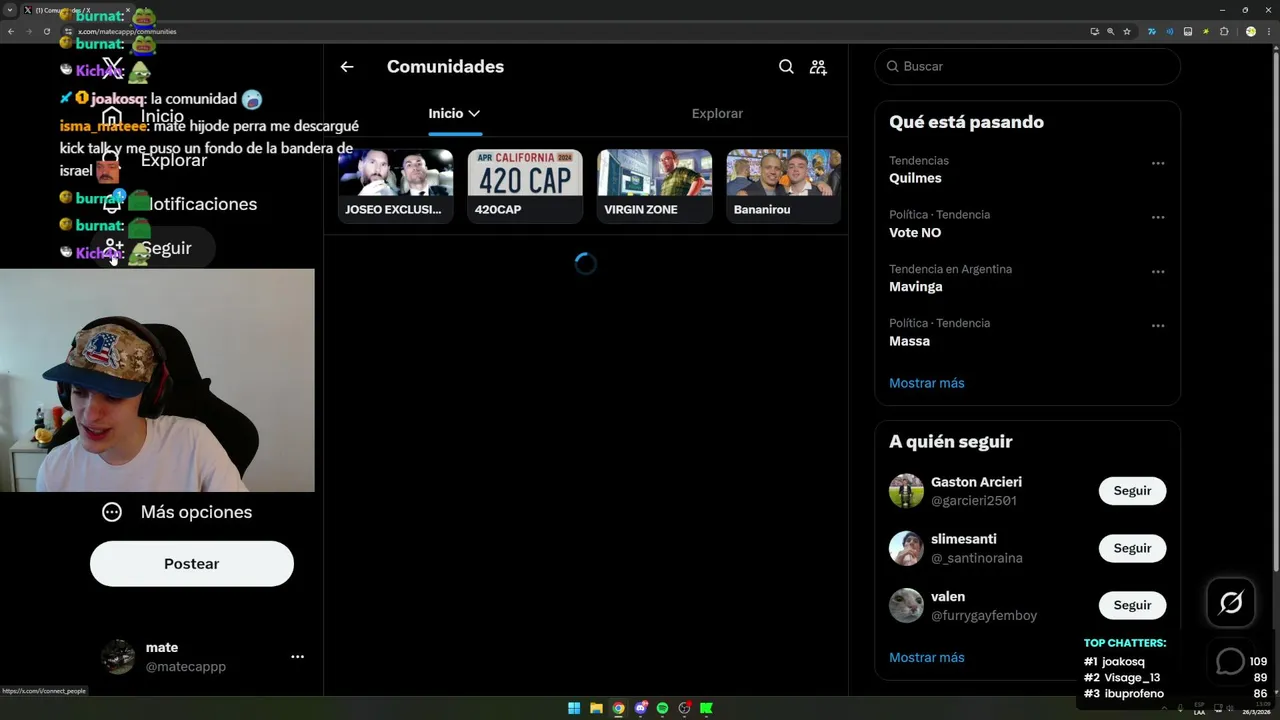This screenshot has width=1280, height=720.
Task: Open the Chrome extensions puzzle icon
Action: pos(1224,31)
